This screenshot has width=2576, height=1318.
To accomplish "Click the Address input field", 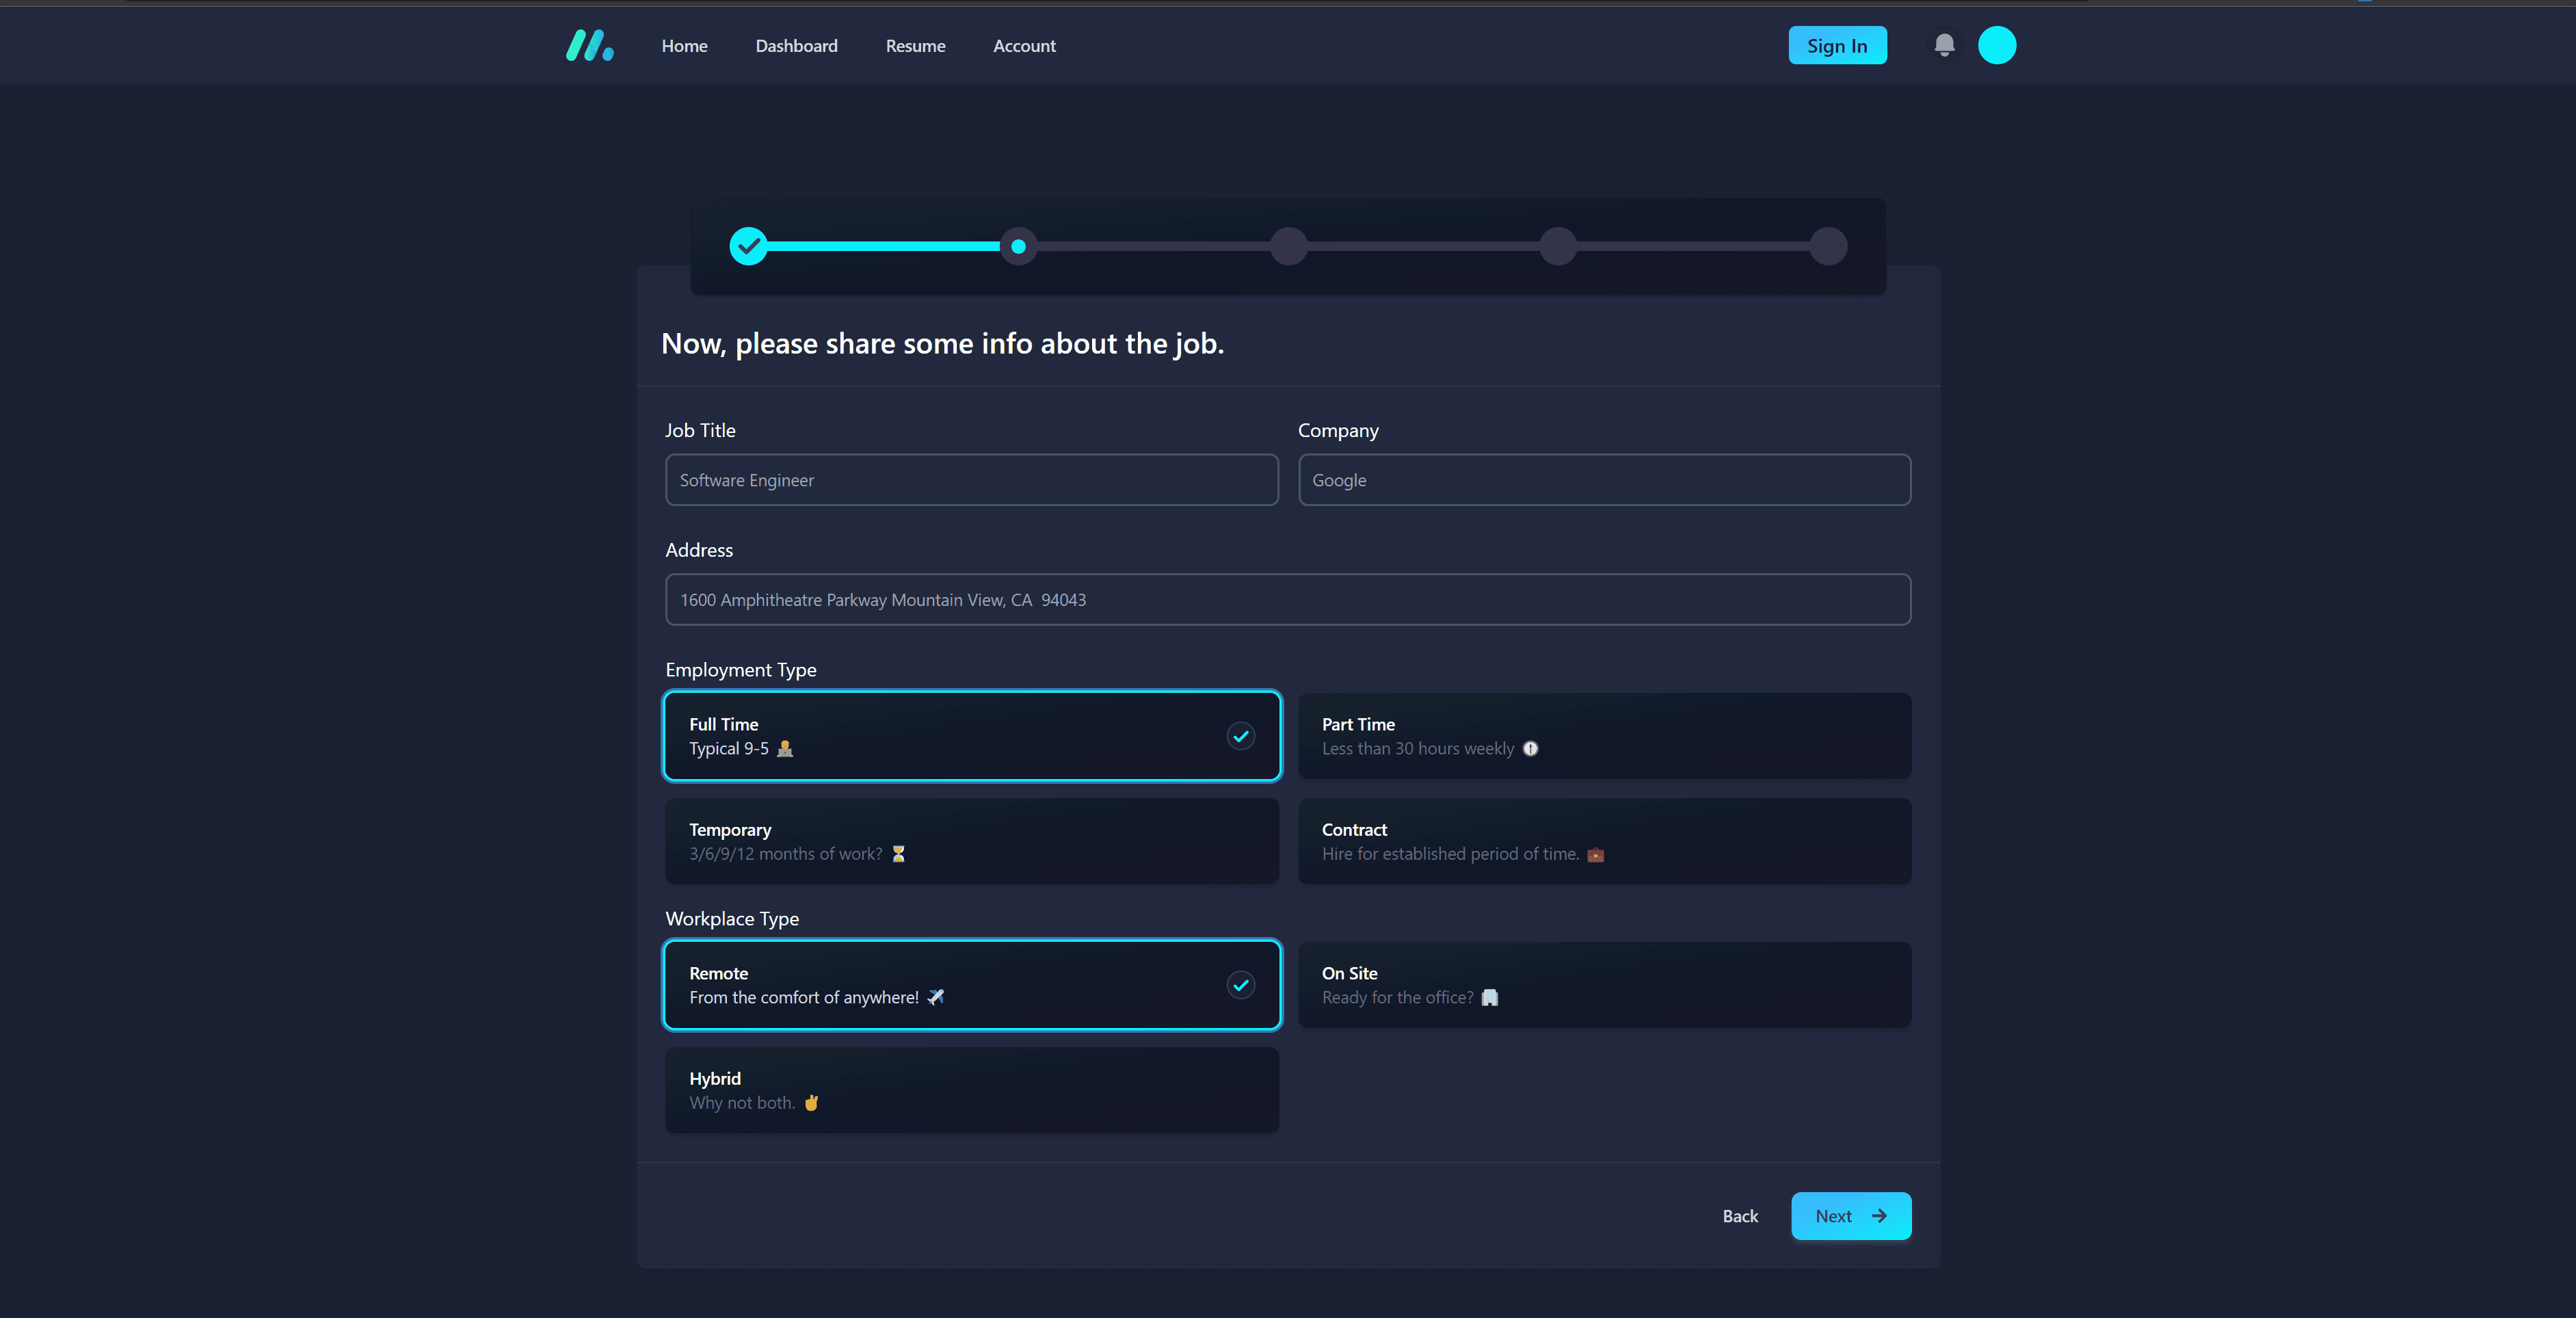I will pos(1287,598).
